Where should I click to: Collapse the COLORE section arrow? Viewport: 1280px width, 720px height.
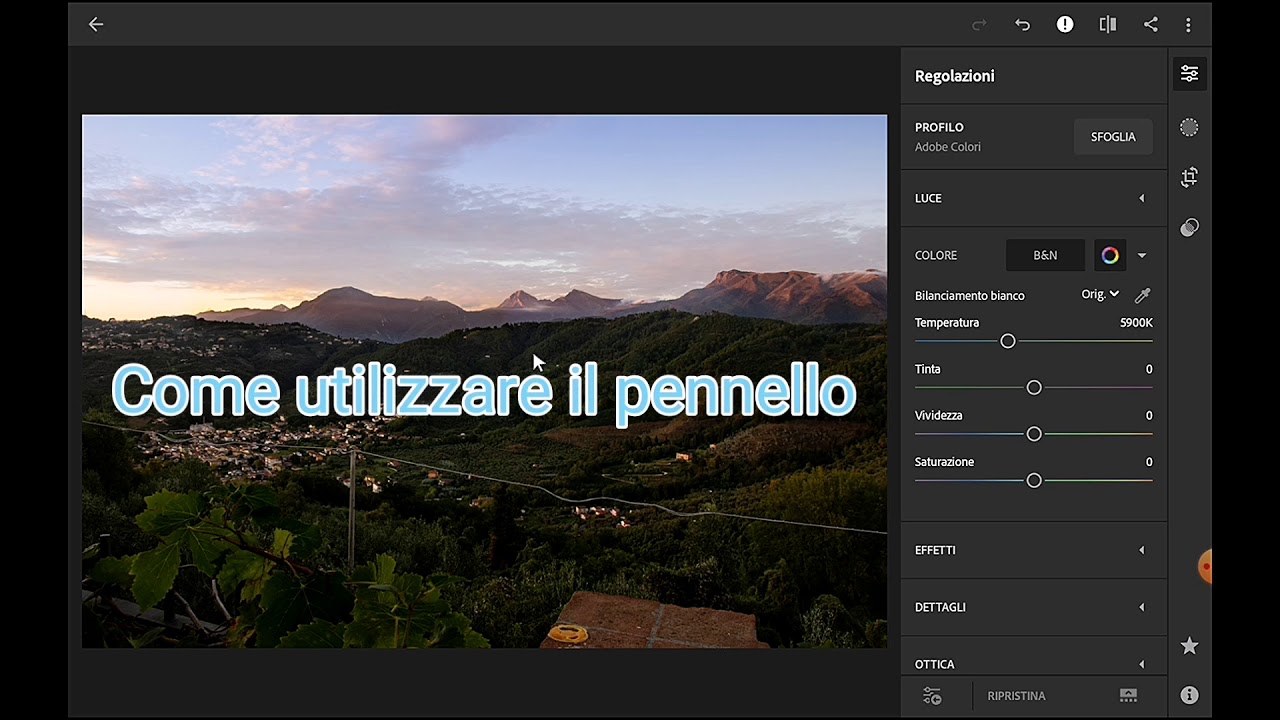[1142, 255]
